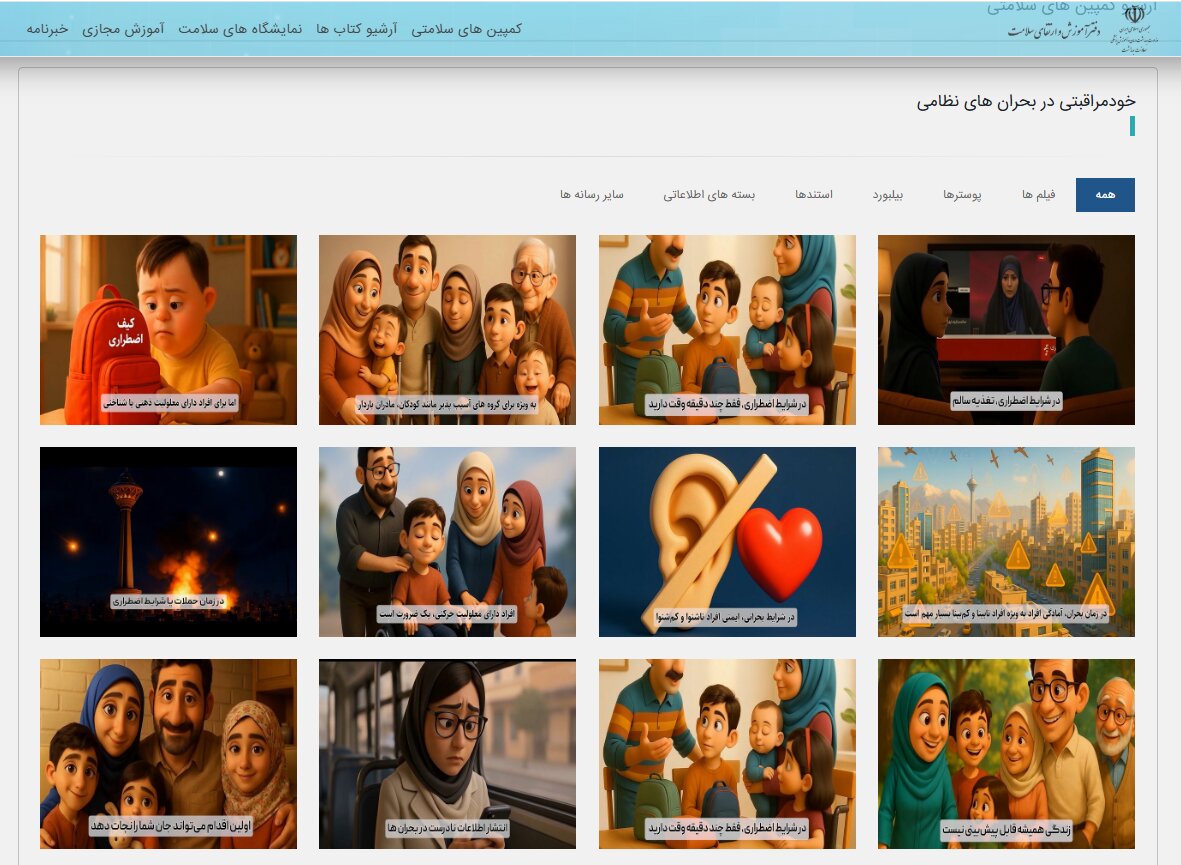This screenshot has height=865, width=1181.
Task: Open the آموزش مجازی menu item
Action: [x=123, y=29]
